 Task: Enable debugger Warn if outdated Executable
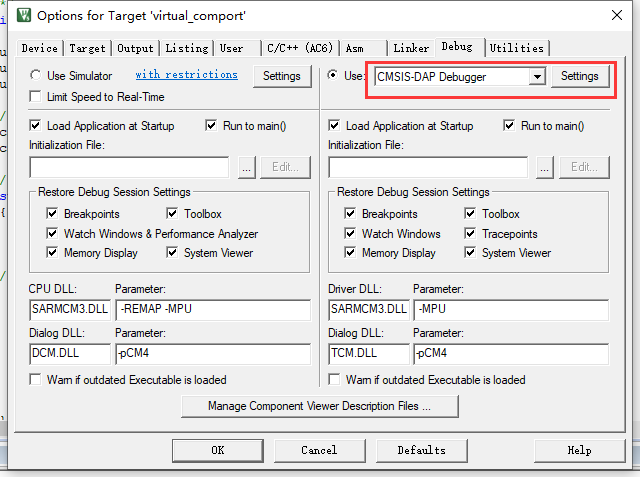pyautogui.click(x=334, y=379)
